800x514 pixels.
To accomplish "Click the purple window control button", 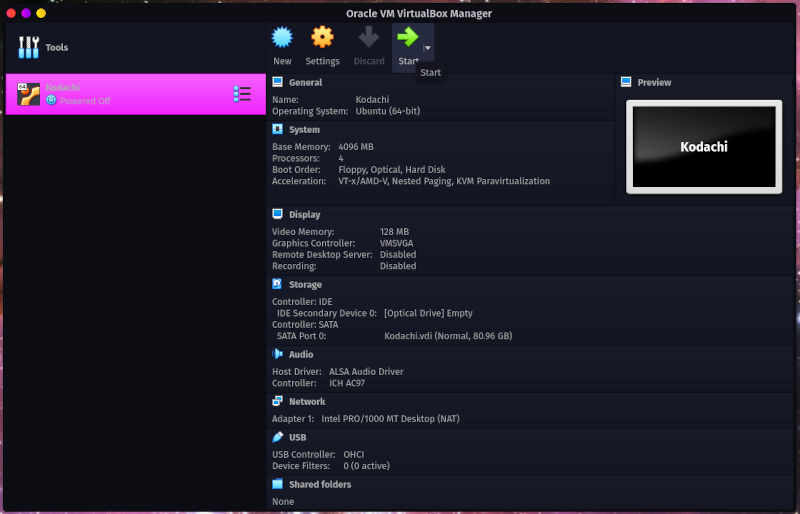I will tap(26, 13).
